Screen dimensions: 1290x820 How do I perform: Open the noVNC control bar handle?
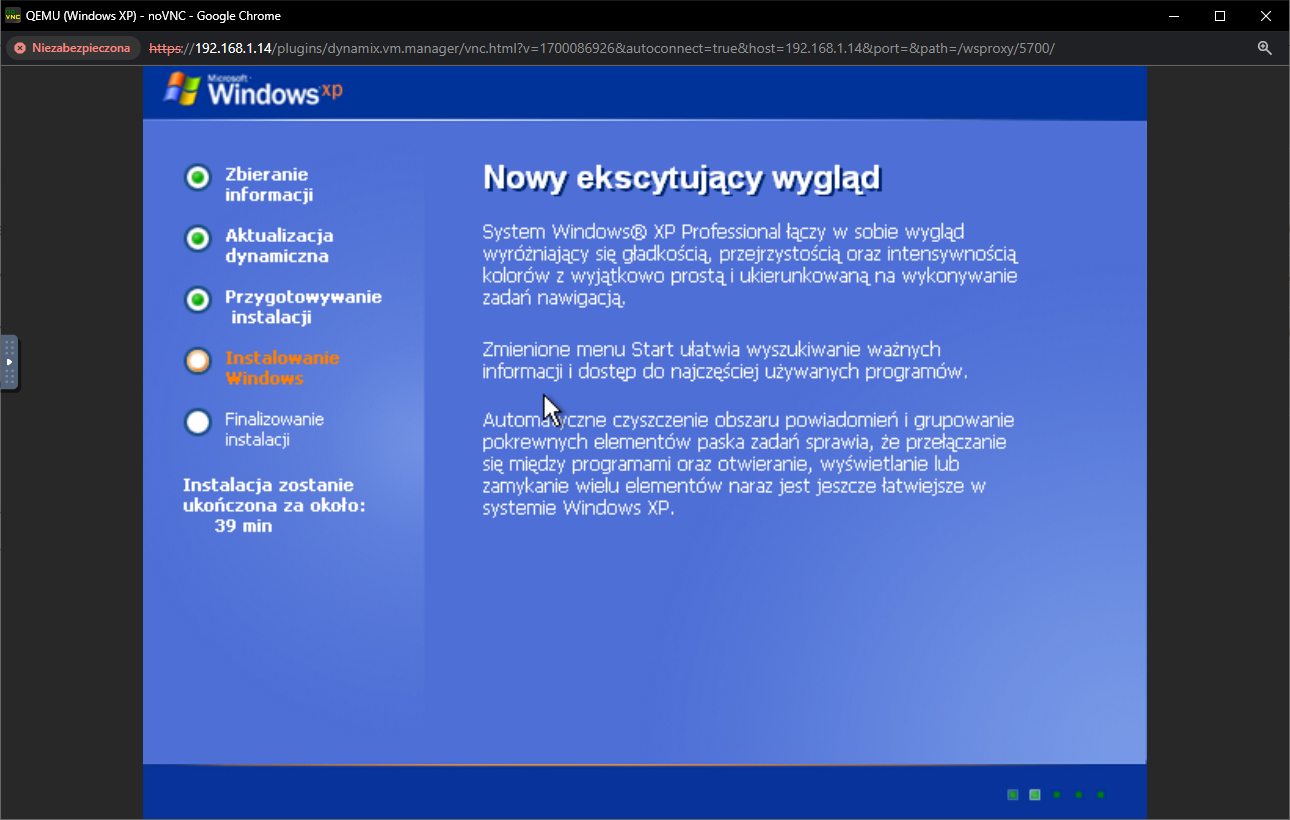pyautogui.click(x=9, y=362)
